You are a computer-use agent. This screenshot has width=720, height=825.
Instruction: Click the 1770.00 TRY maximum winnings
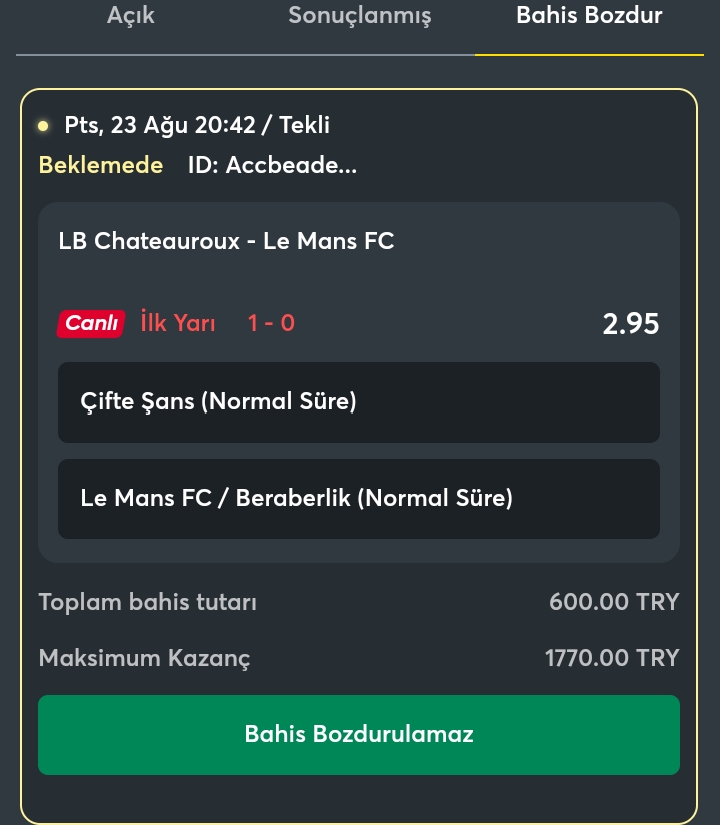(x=612, y=658)
